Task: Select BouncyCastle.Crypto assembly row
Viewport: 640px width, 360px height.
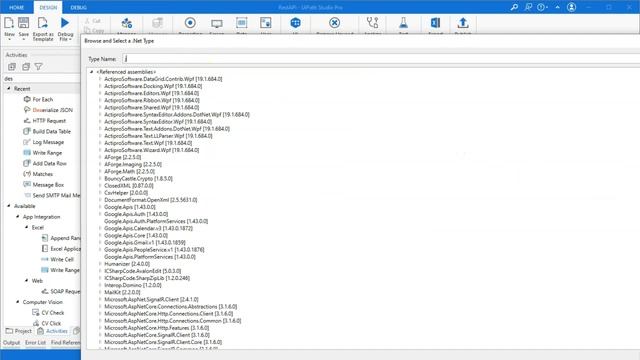Action: pos(138,178)
